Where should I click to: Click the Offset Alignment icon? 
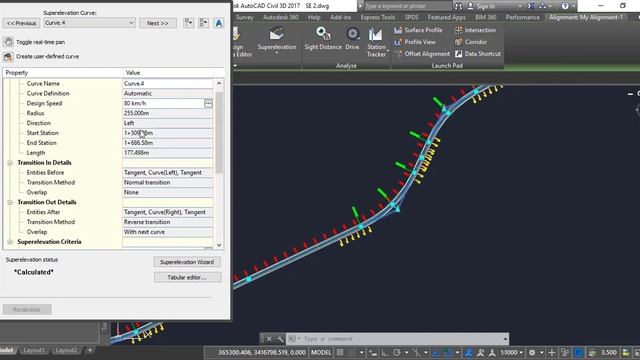click(x=398, y=54)
